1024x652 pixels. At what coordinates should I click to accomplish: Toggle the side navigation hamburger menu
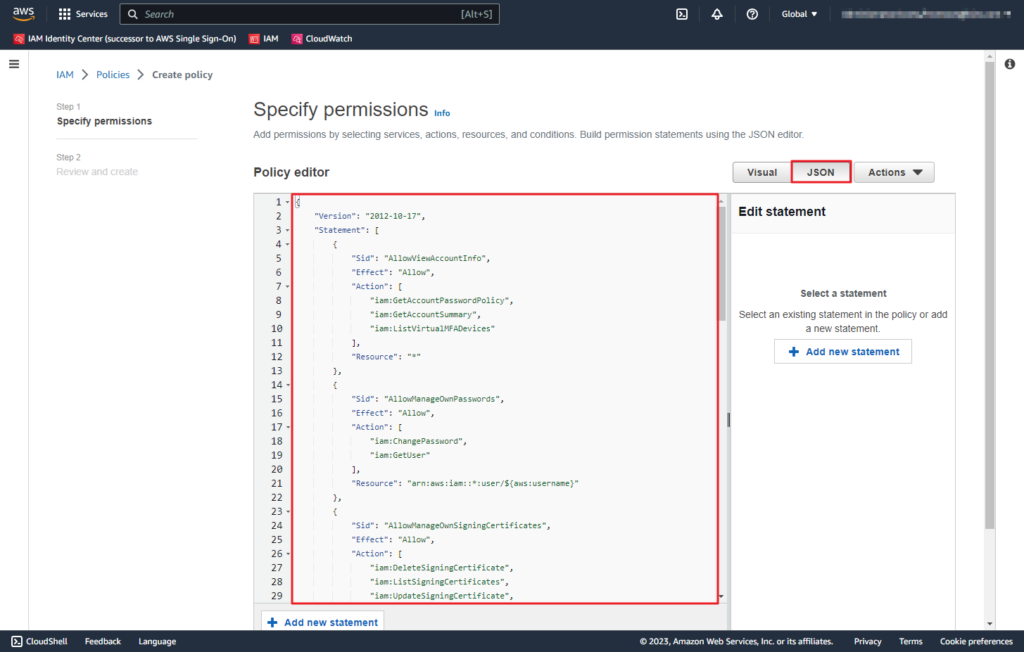pos(14,64)
